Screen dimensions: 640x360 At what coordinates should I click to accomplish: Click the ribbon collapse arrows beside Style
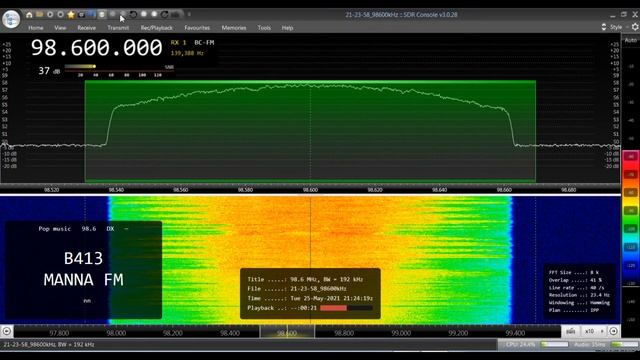604,27
